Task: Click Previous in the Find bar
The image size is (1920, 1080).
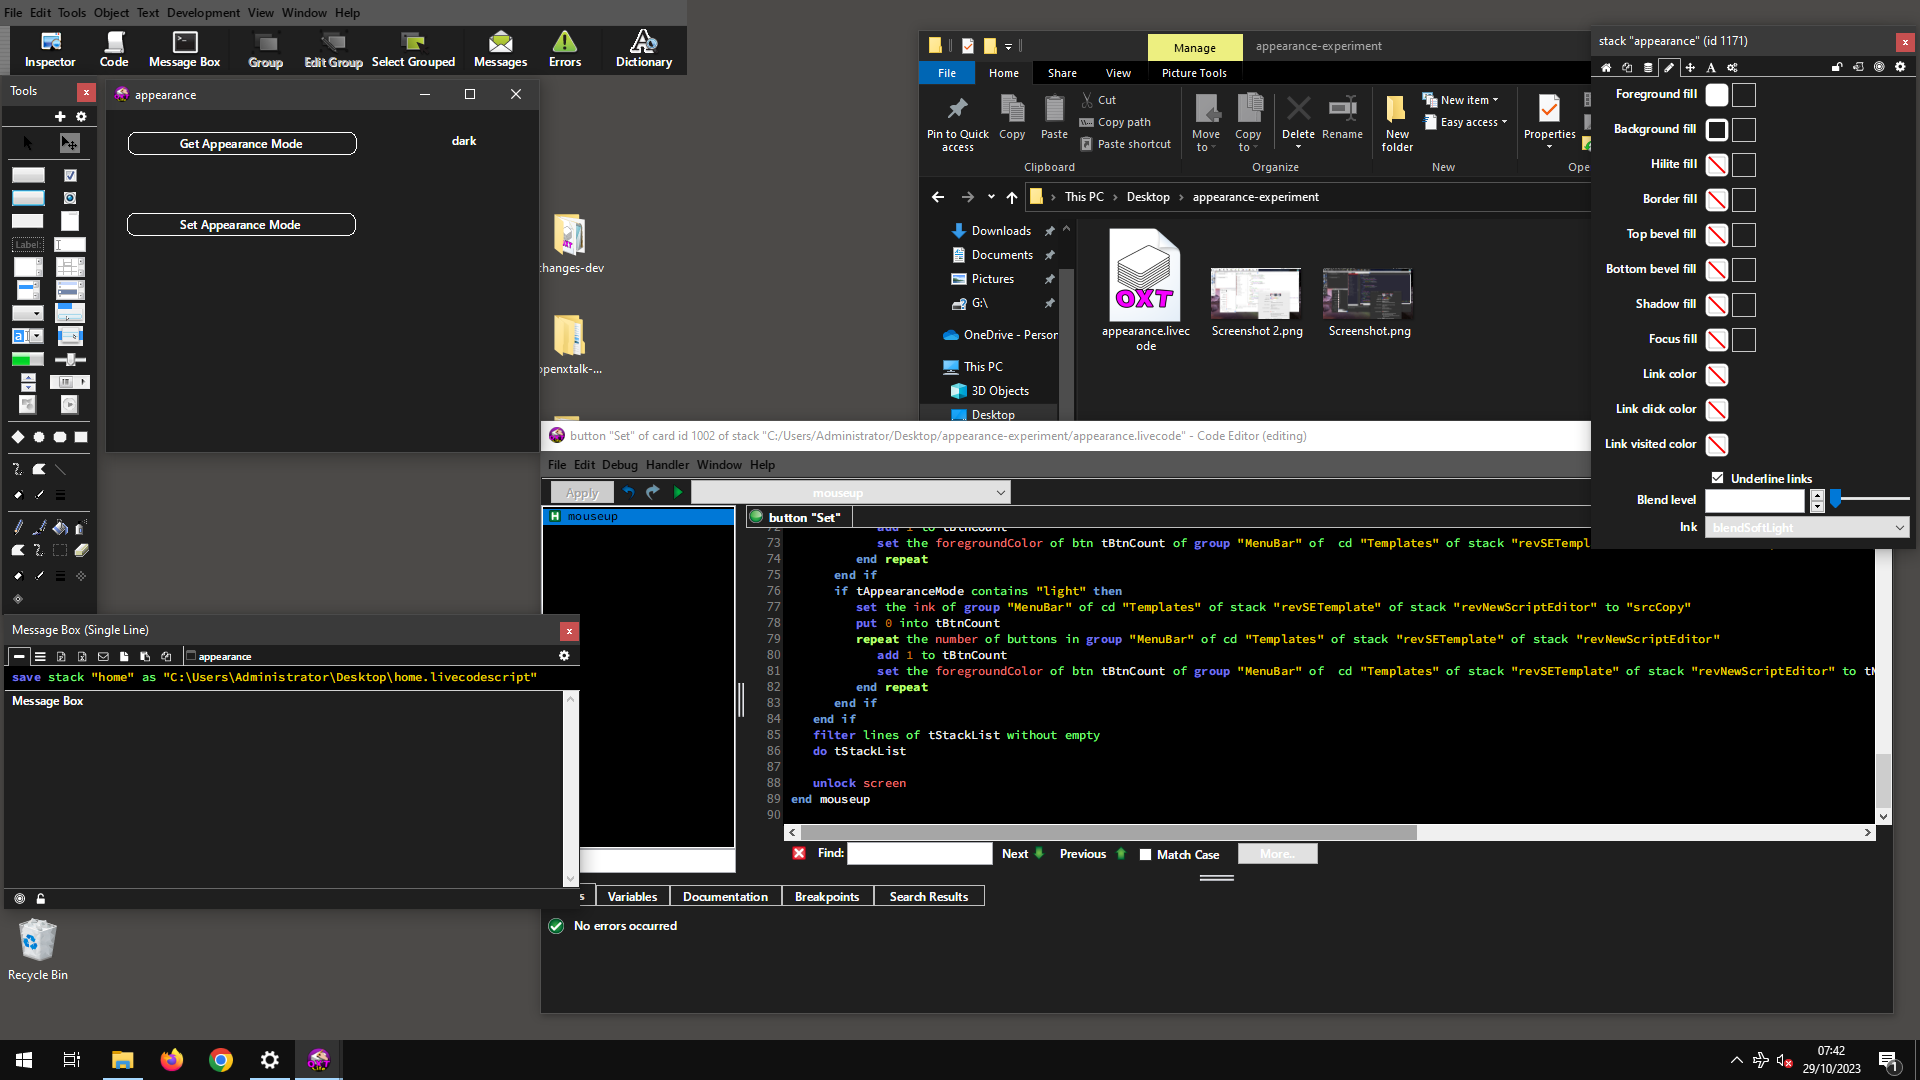Action: click(x=1093, y=854)
